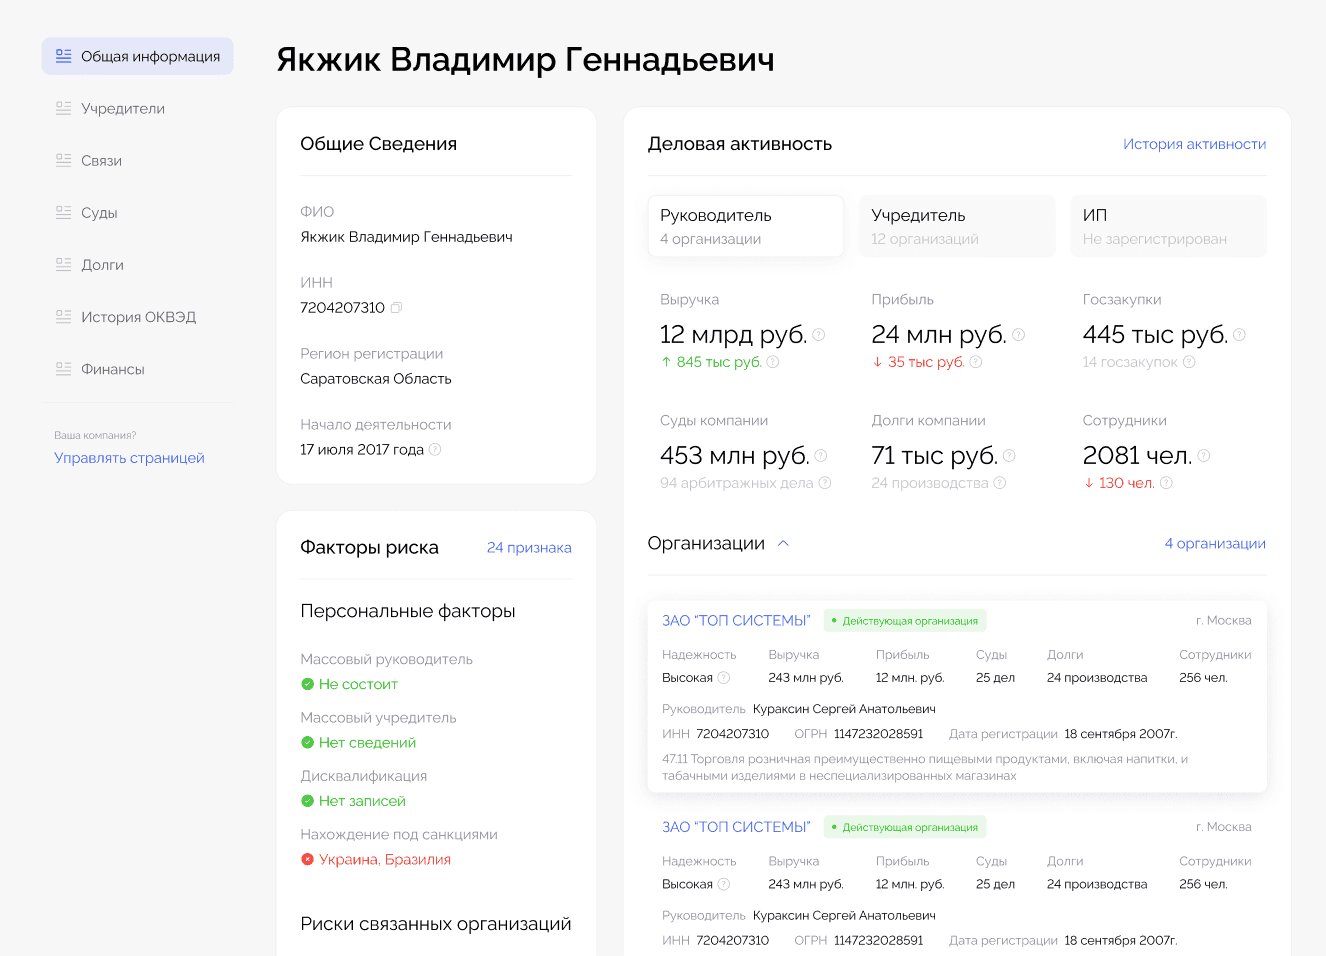
Task: Click the Учредители section icon in sidebar
Action: click(63, 108)
